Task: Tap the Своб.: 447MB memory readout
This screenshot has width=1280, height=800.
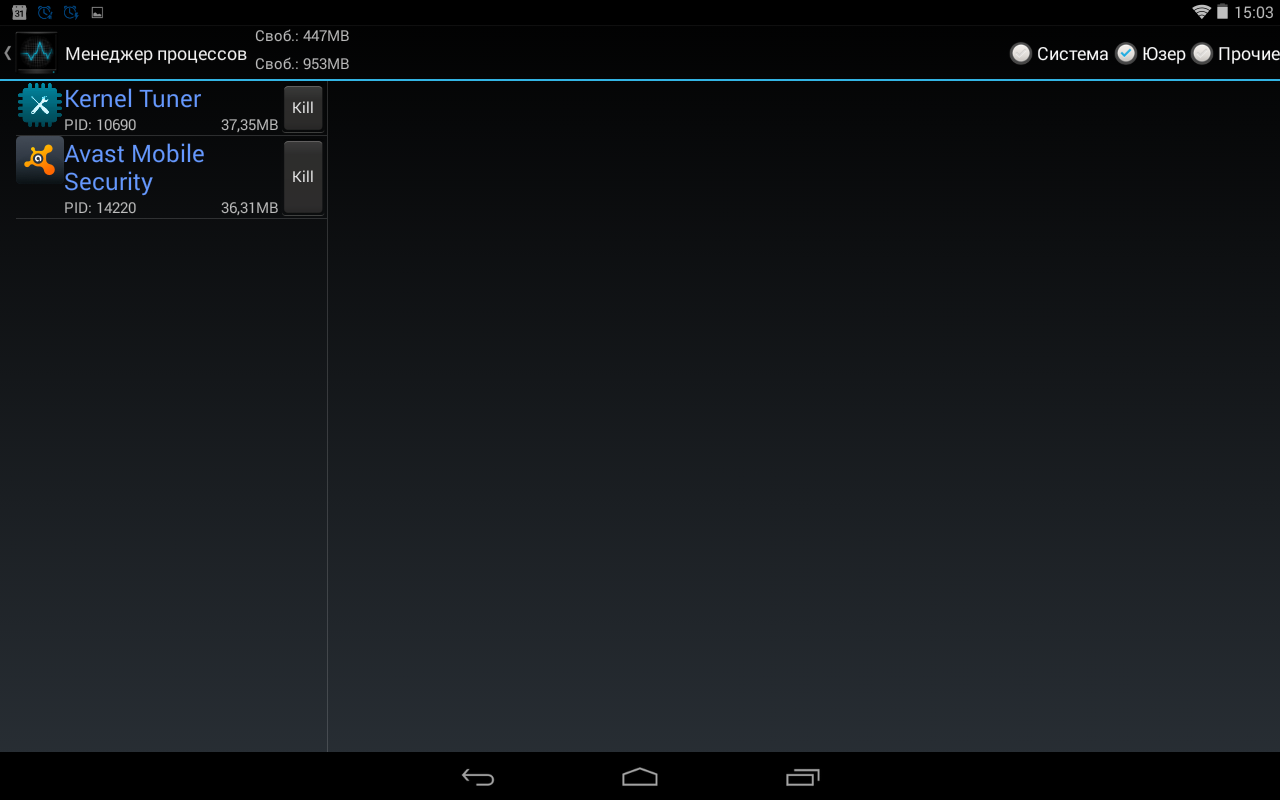Action: pos(302,36)
